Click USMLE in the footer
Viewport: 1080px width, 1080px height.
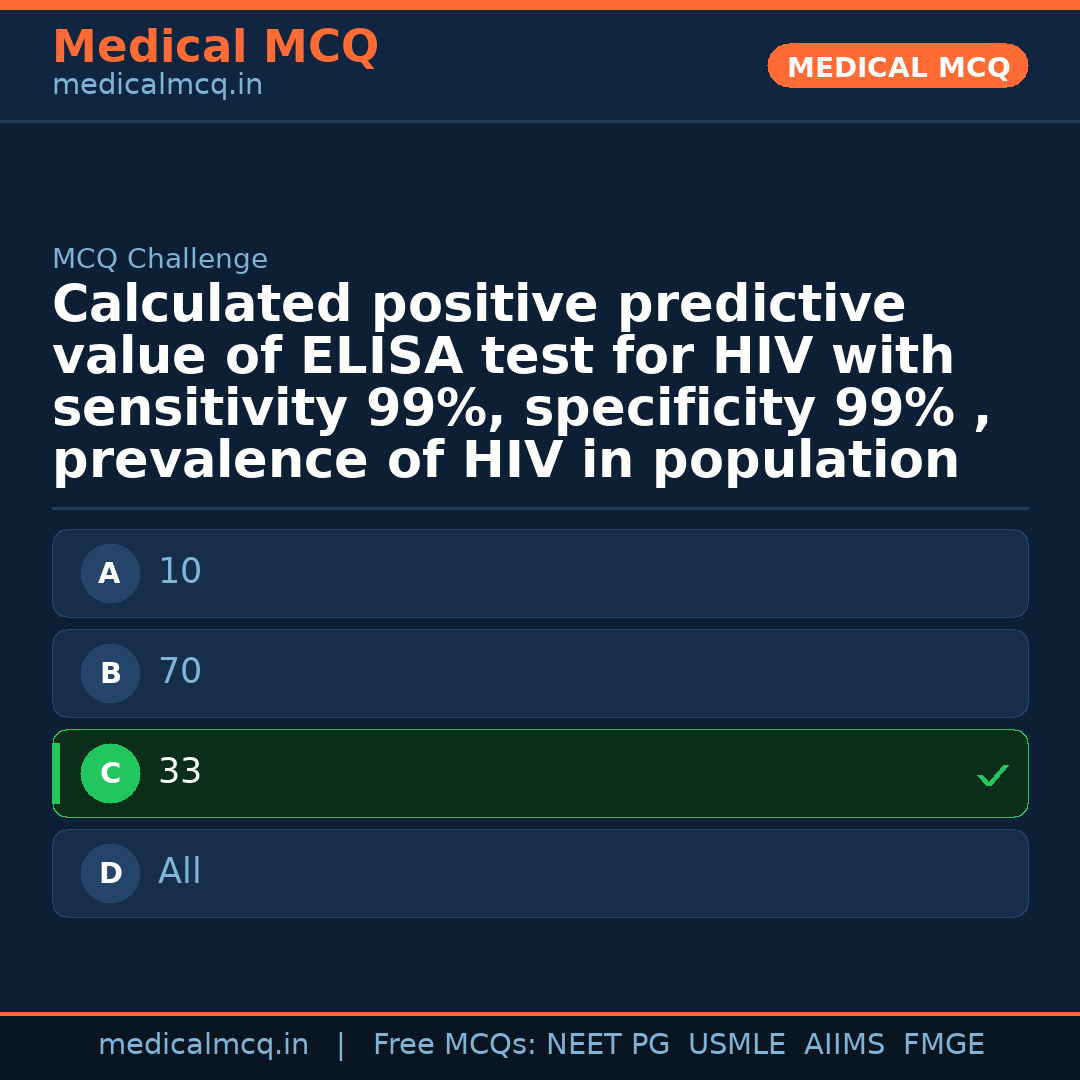[x=736, y=1045]
